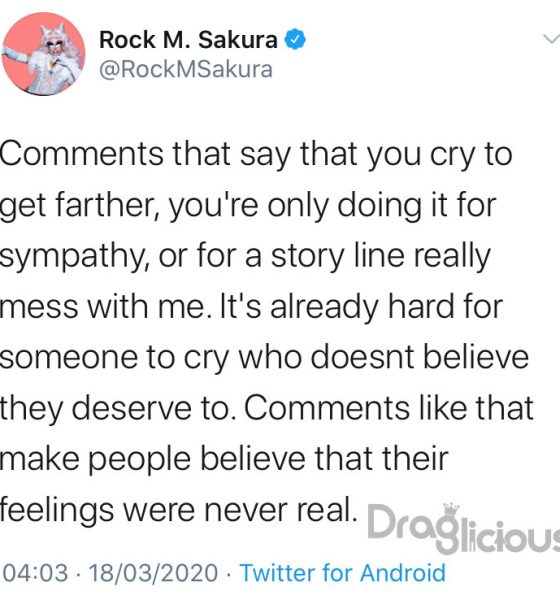Select the tweet's first line beginning "Comments that say"
This screenshot has height=600, width=560.
tap(256, 155)
